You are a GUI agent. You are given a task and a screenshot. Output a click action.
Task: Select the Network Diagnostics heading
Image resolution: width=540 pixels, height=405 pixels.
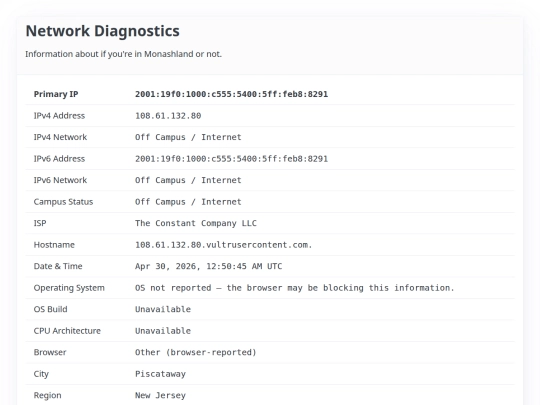pos(103,31)
